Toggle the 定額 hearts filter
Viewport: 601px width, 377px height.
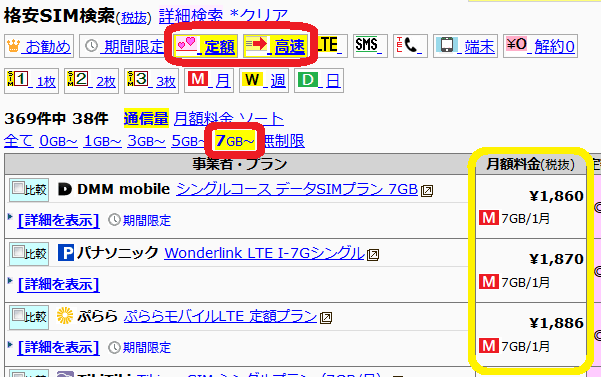(205, 46)
